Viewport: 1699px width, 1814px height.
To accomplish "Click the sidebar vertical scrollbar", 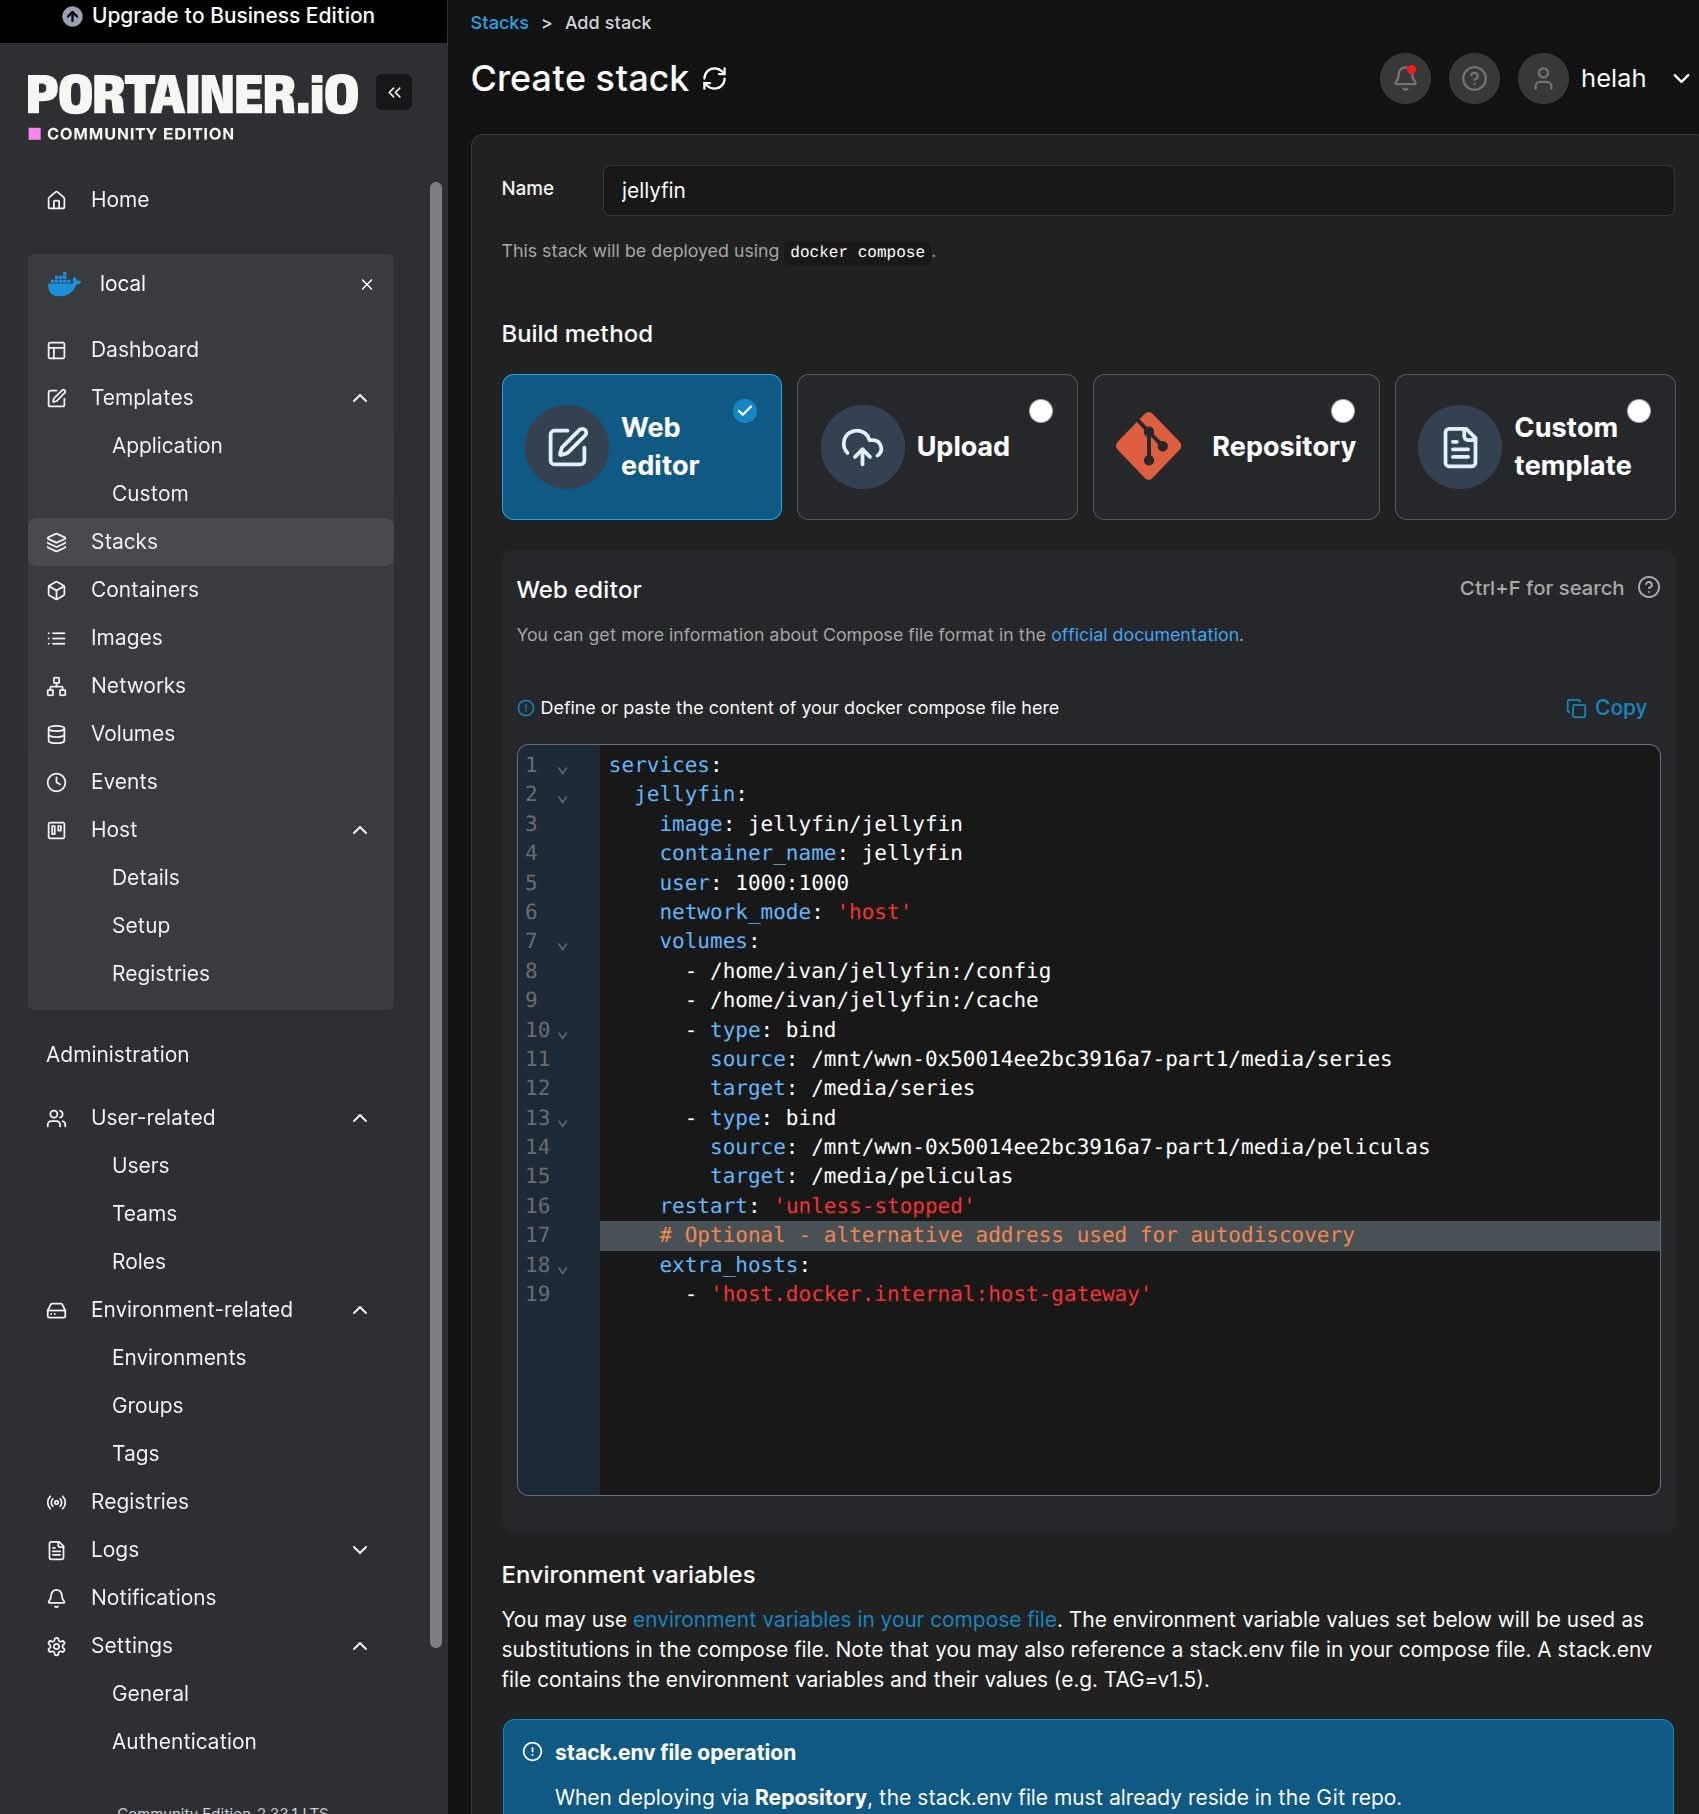I will coord(435,914).
